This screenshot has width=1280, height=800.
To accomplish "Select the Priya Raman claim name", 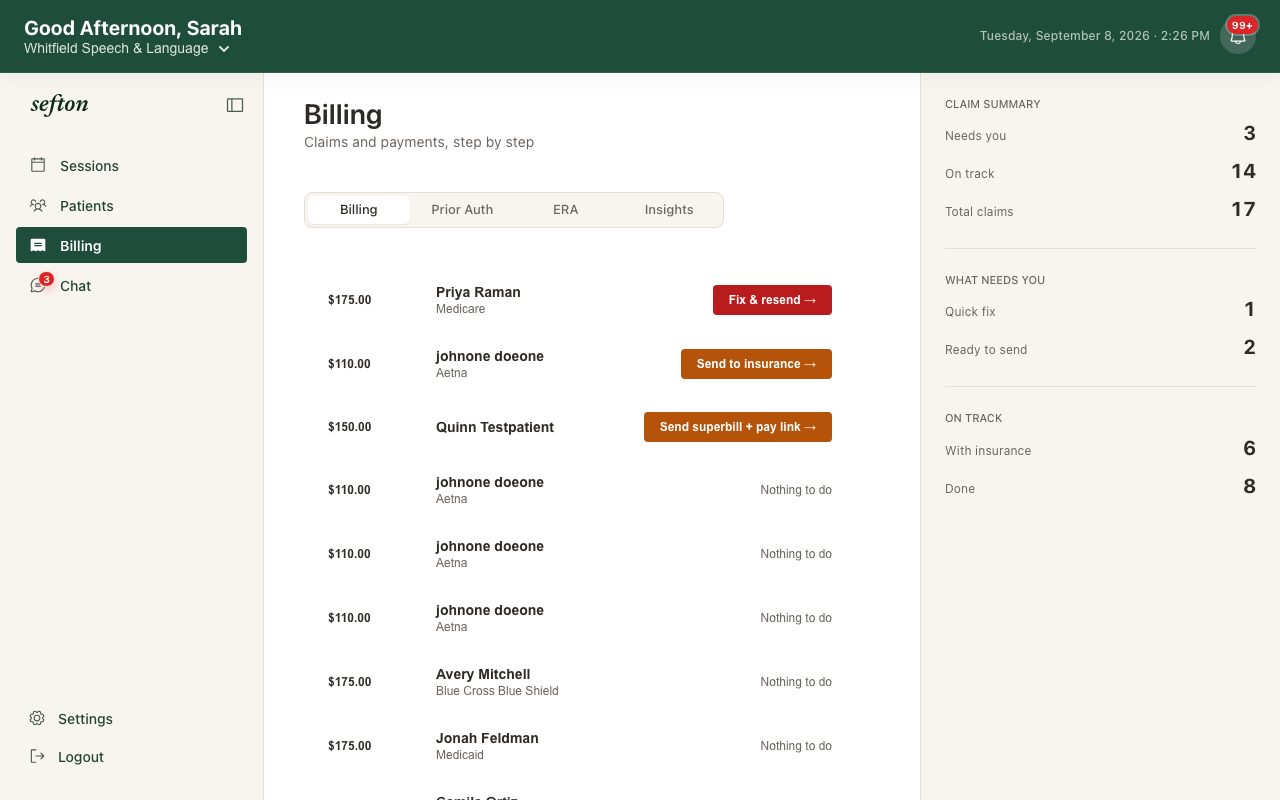I will click(x=478, y=292).
